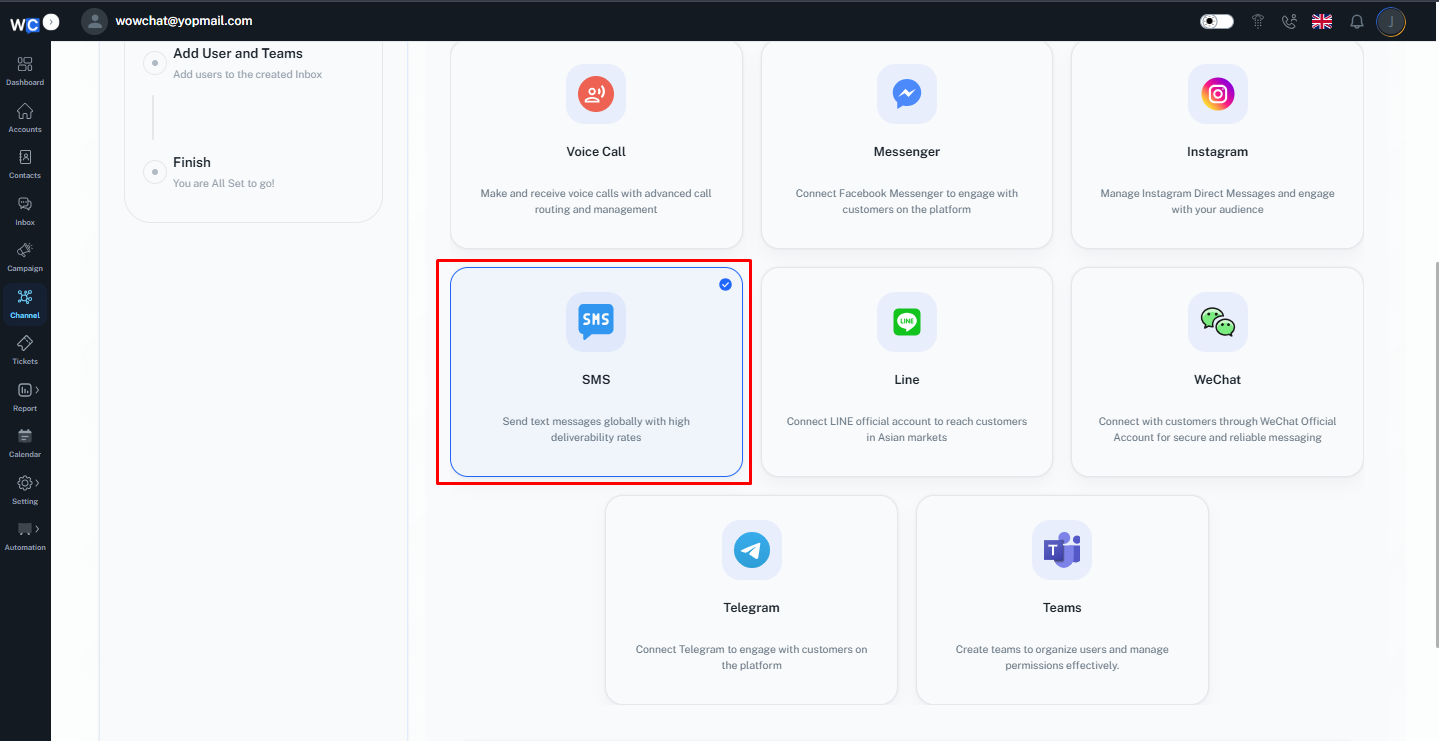
Task: Open the dial pad icon in the header
Action: point(1258,21)
